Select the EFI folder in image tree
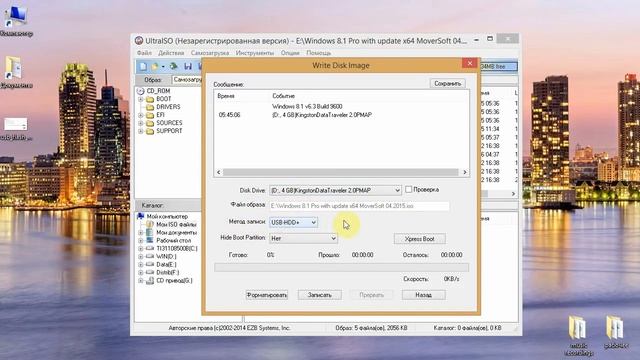The height and width of the screenshot is (360, 640). [x=160, y=115]
